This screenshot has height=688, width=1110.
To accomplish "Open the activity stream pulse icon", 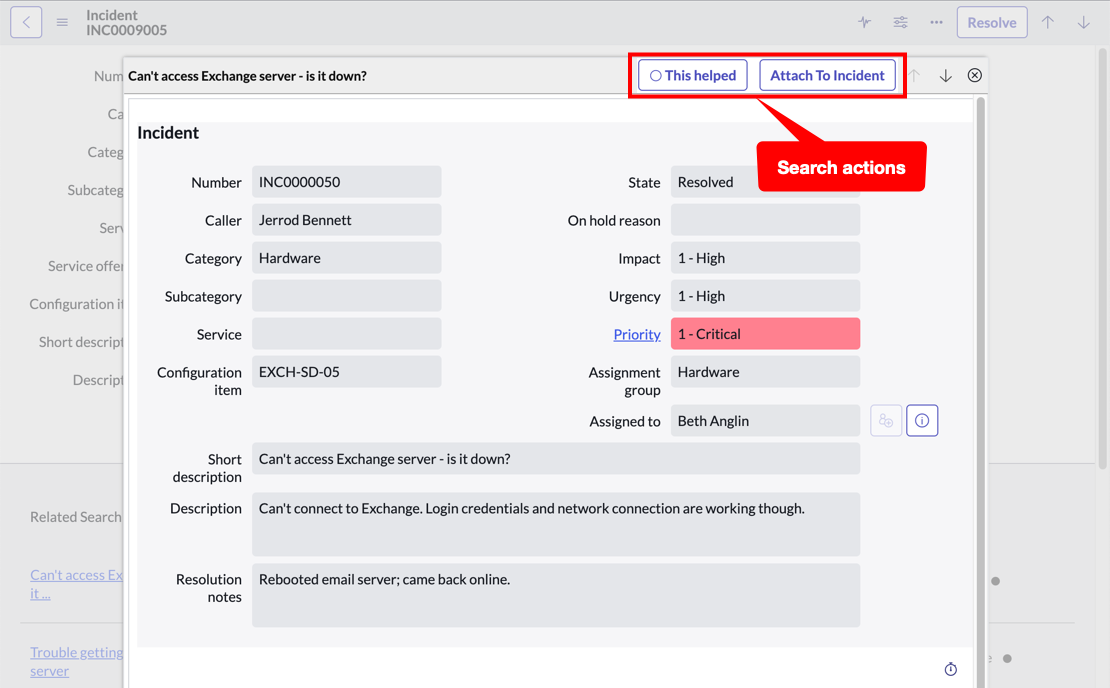I will (x=864, y=23).
